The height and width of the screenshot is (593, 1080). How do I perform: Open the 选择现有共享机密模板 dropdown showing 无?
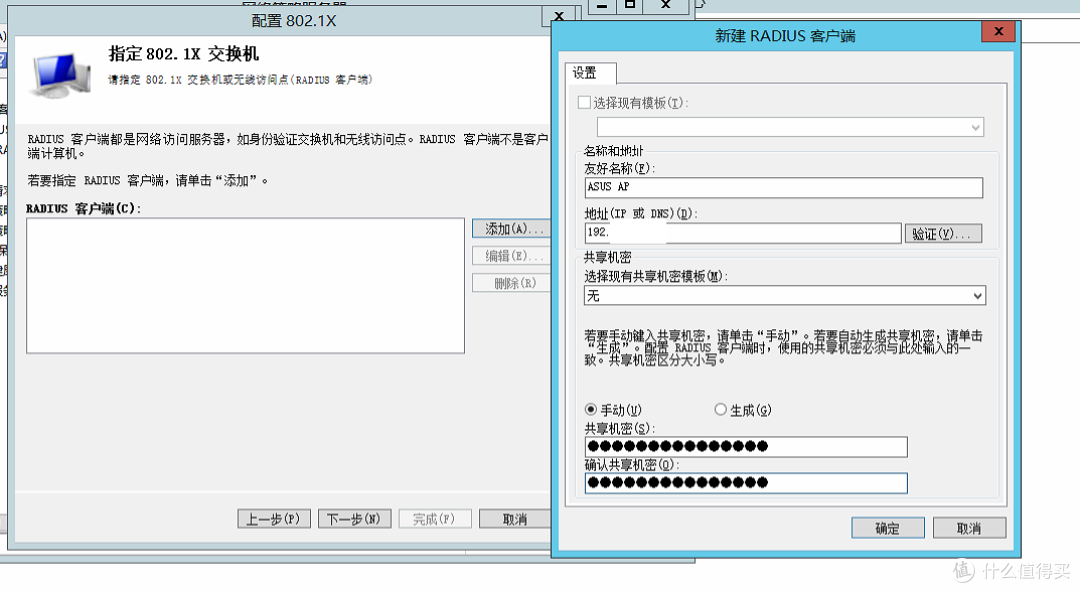click(x=785, y=295)
